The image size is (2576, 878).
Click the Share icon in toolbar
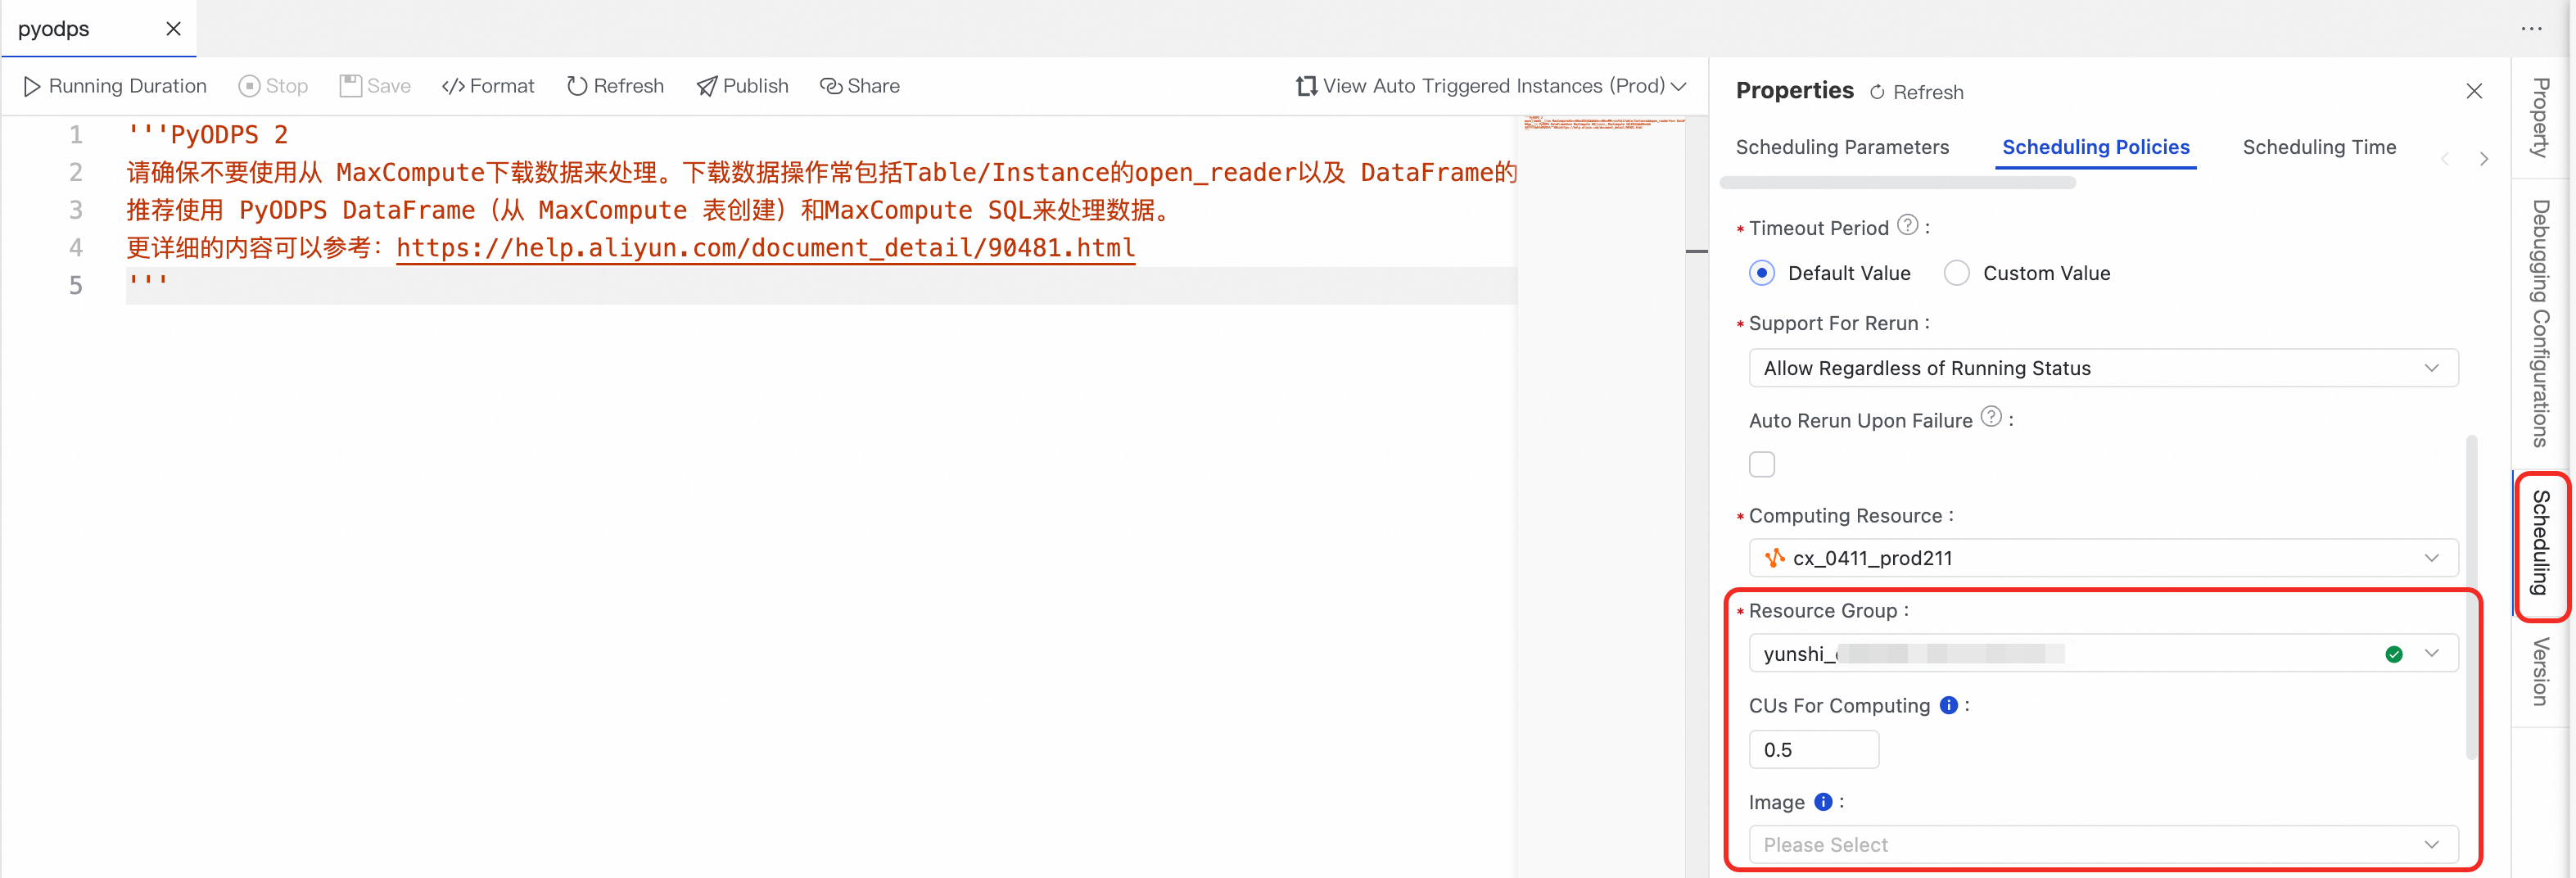(830, 87)
